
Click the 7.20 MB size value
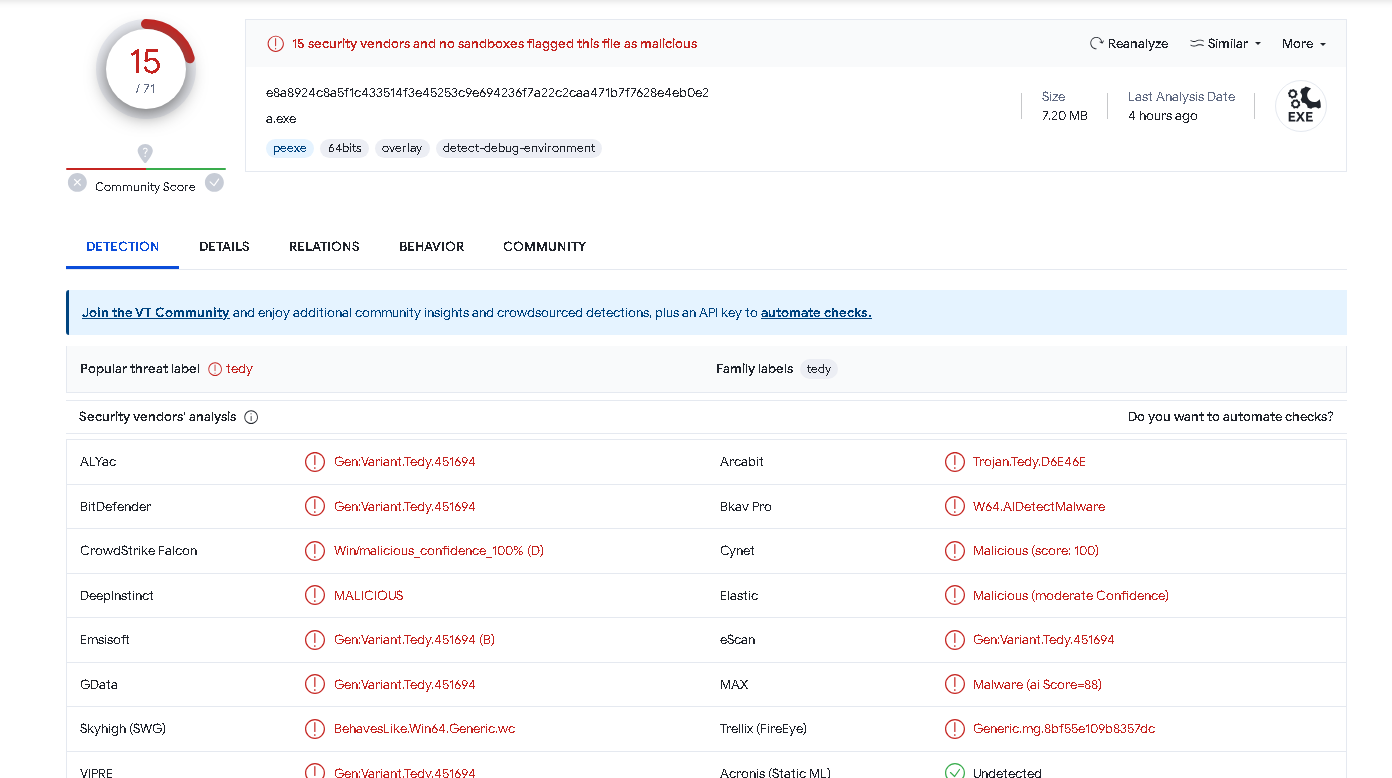click(1064, 116)
